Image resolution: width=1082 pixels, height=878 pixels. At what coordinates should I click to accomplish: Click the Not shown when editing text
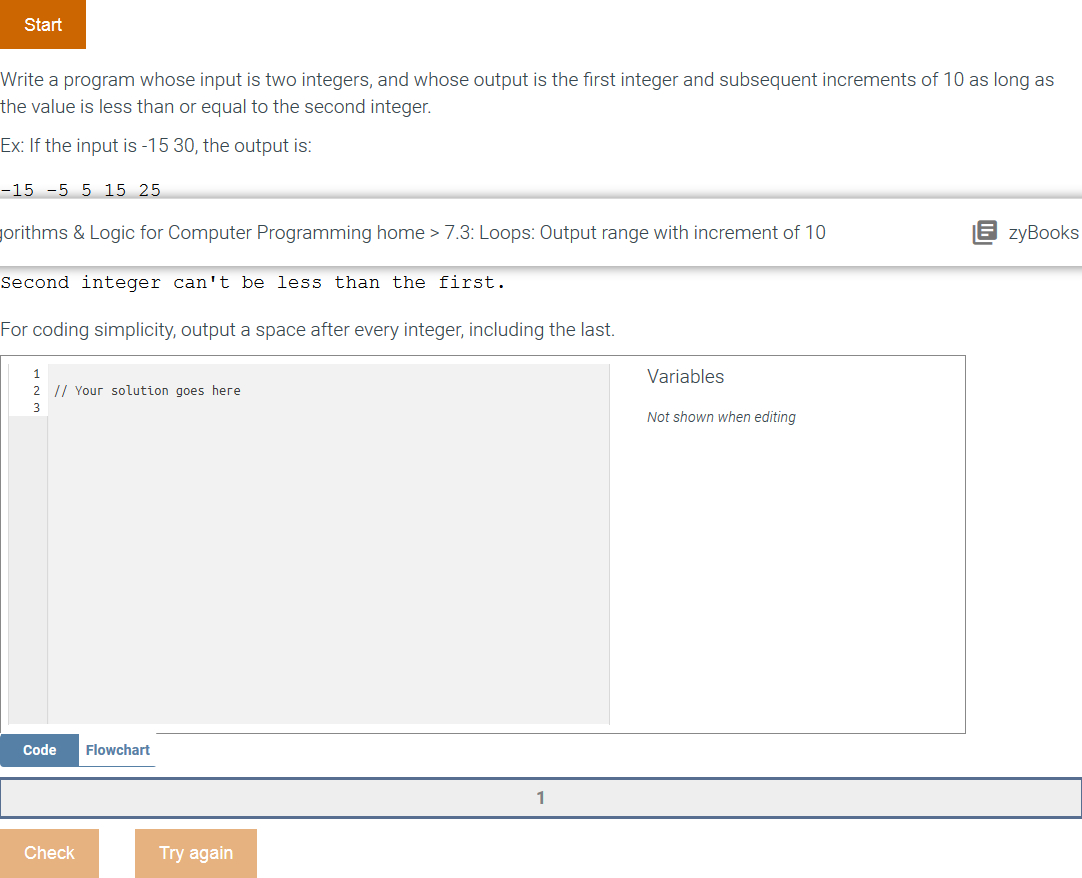721,417
